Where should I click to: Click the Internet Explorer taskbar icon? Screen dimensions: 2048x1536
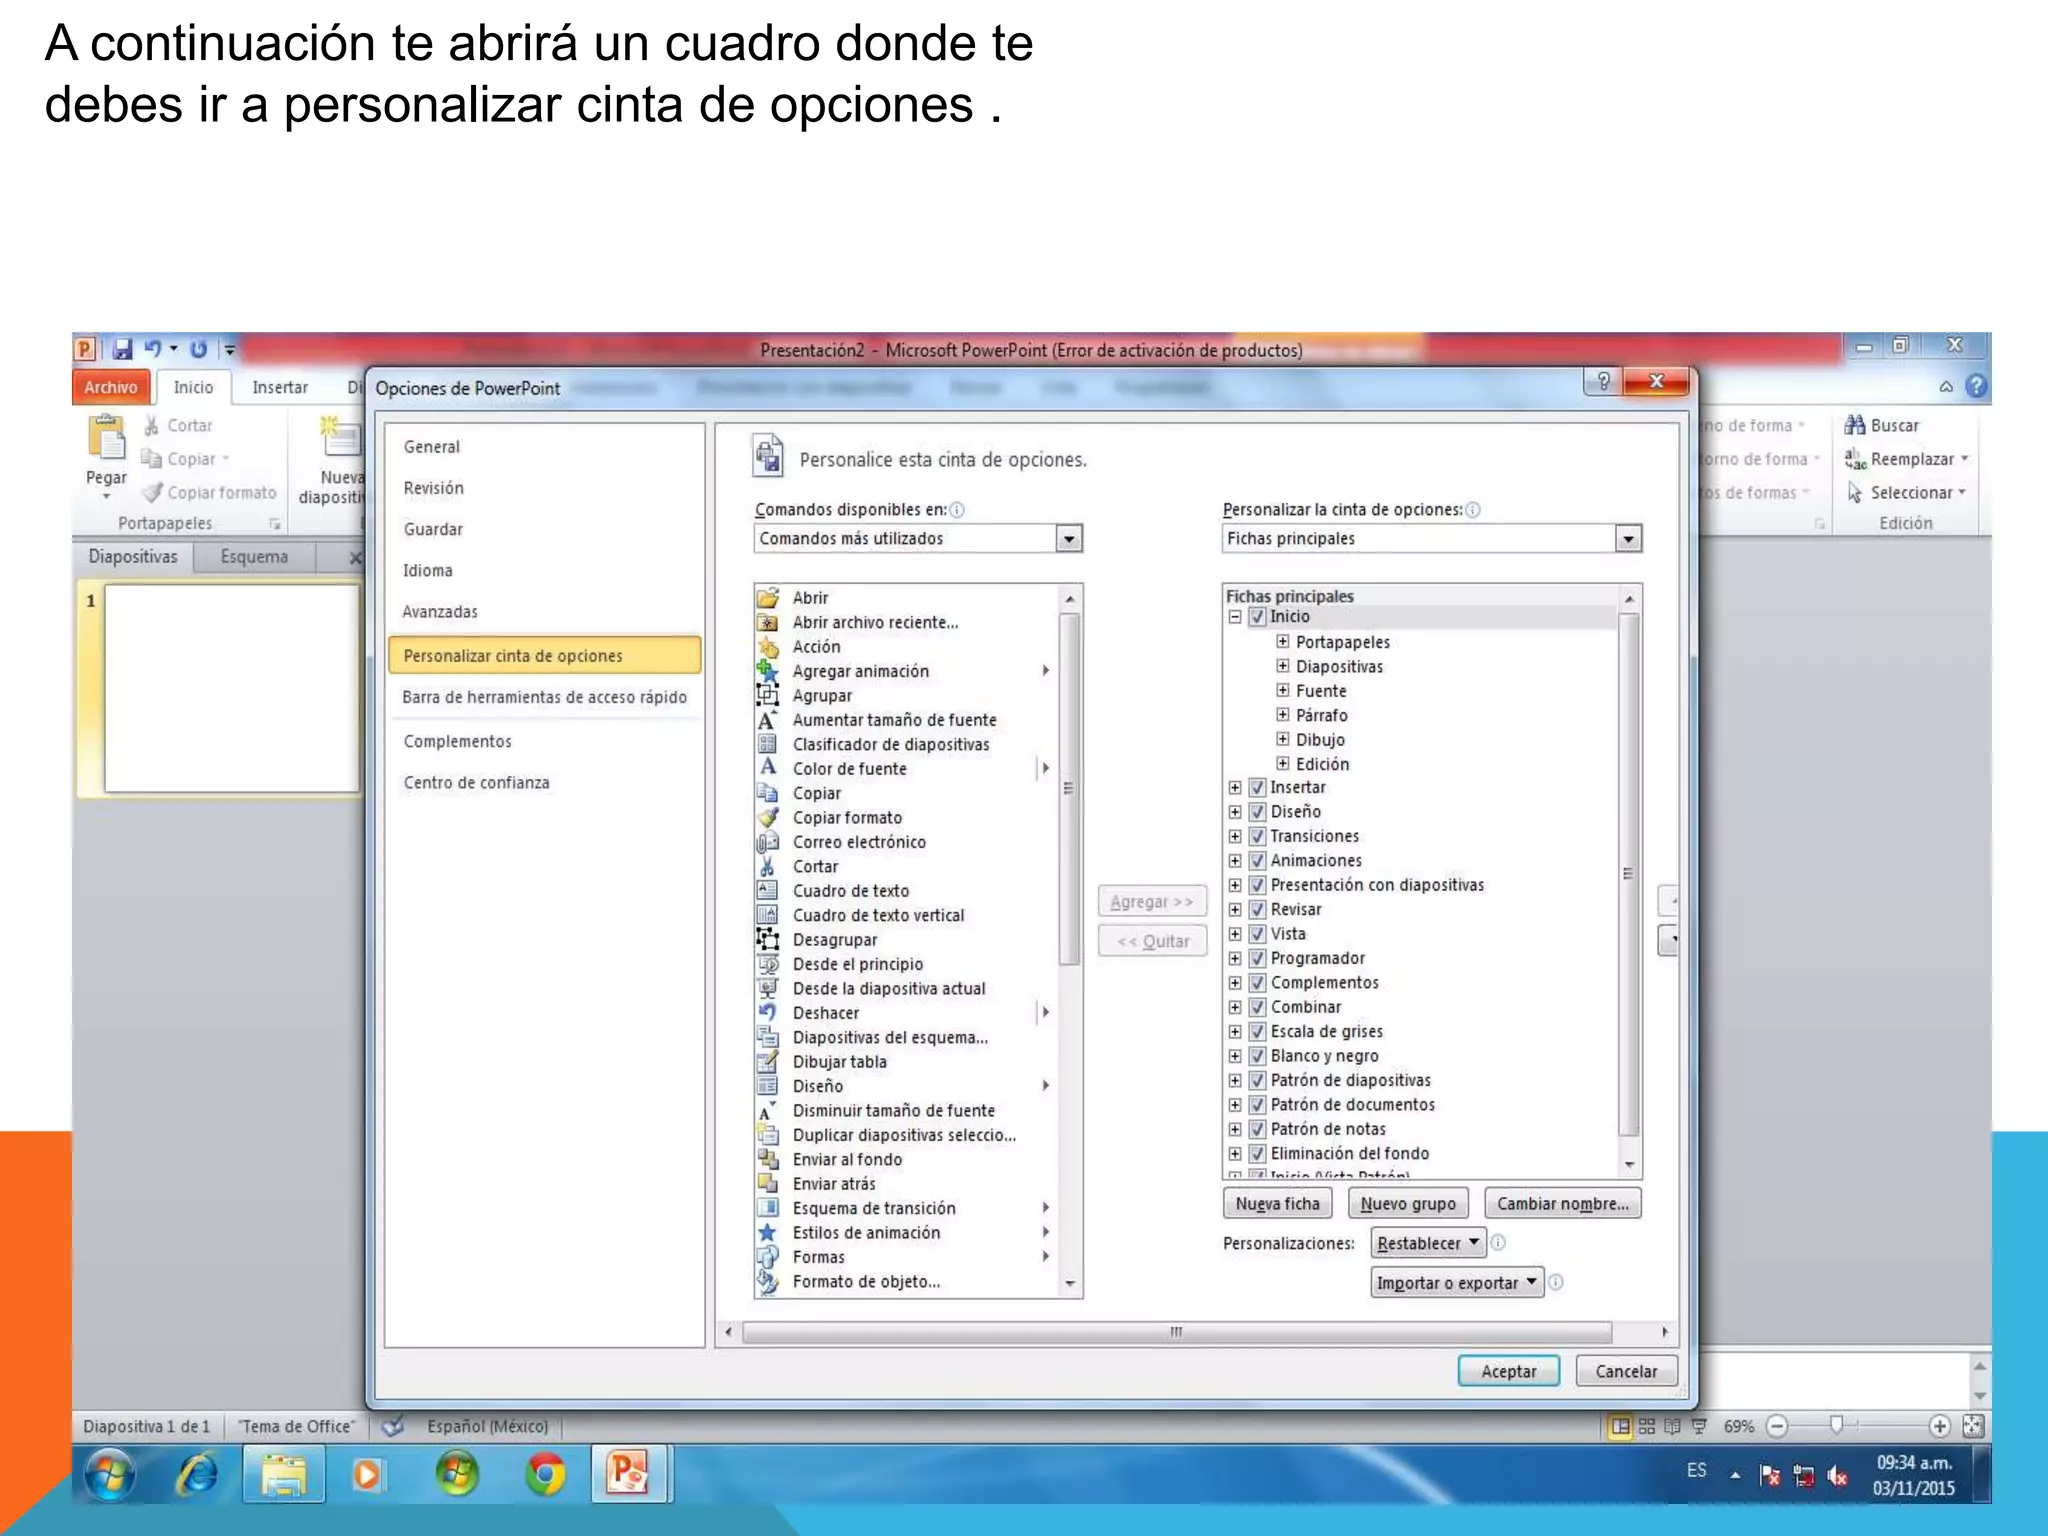[x=197, y=1474]
